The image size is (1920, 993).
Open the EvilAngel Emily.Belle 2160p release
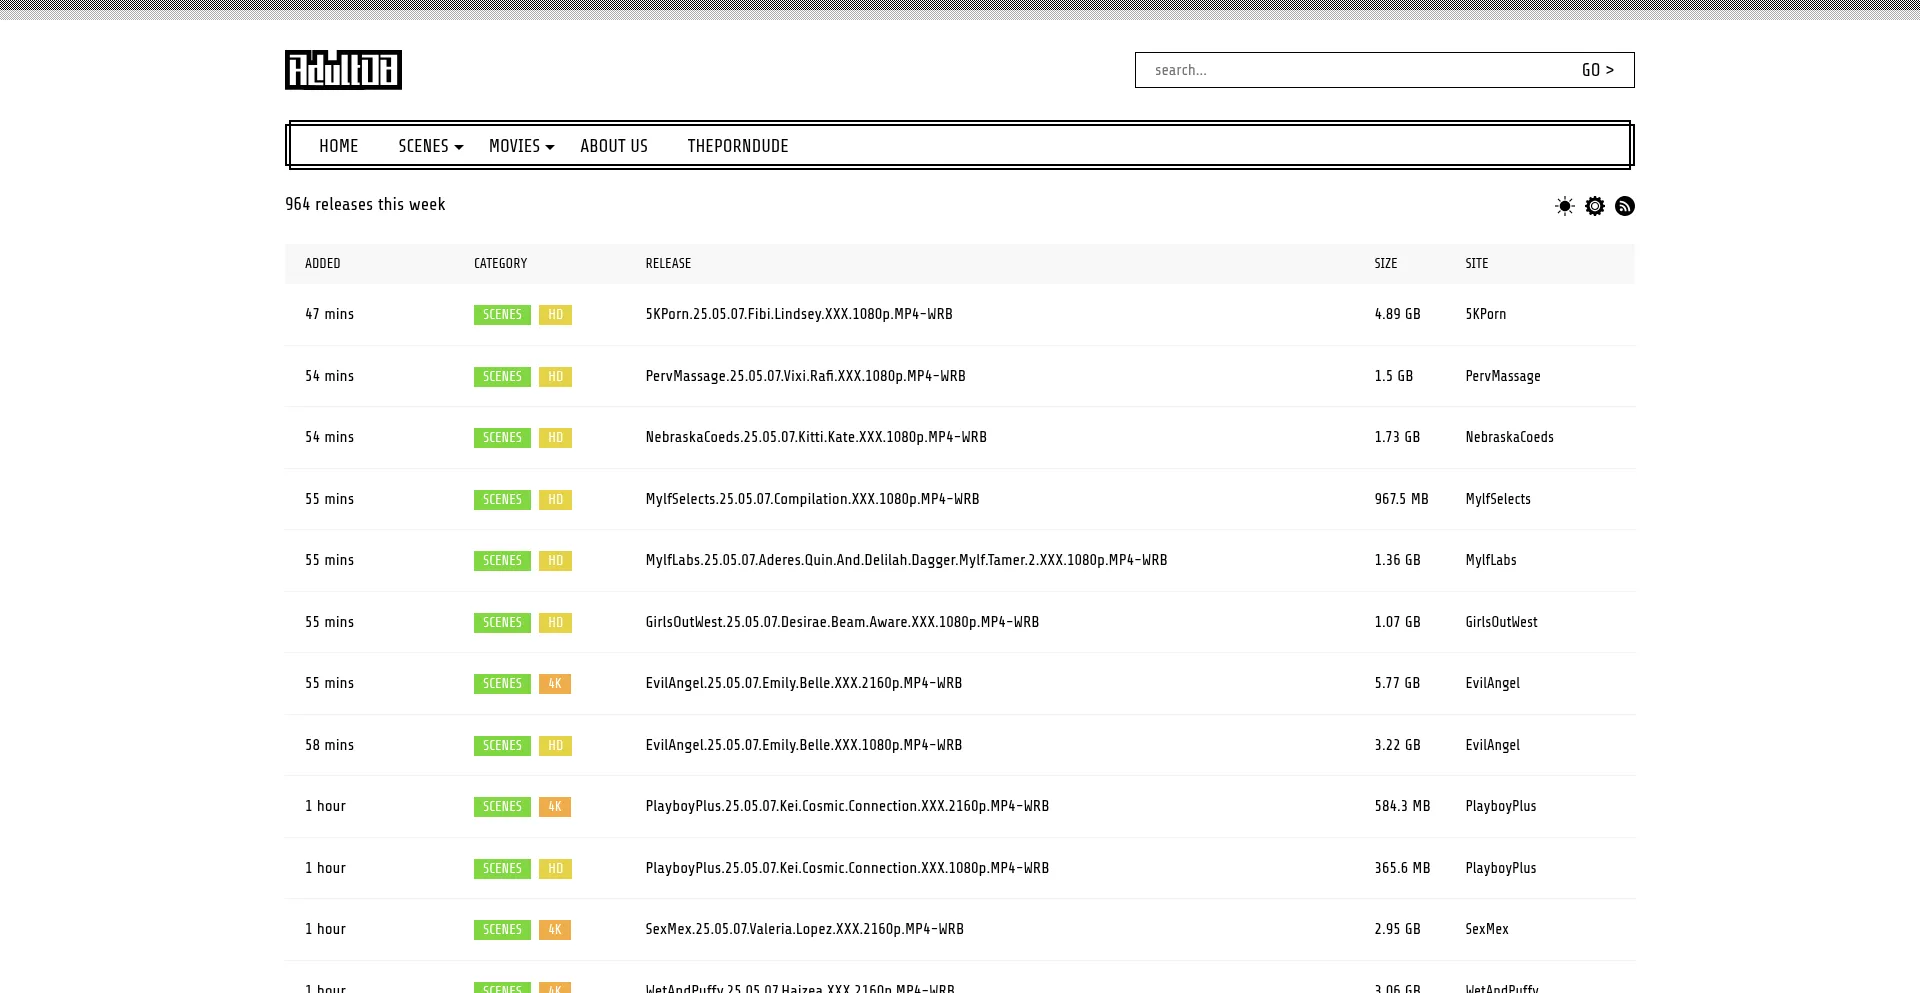(x=803, y=683)
